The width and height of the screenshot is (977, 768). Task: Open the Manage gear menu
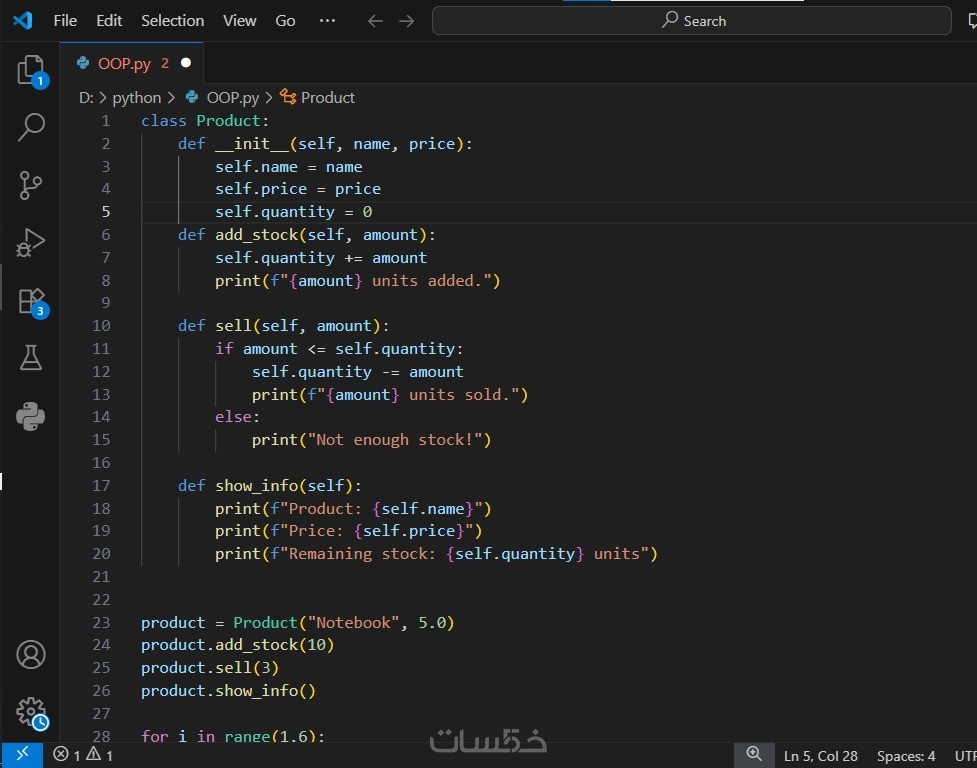[x=31, y=713]
